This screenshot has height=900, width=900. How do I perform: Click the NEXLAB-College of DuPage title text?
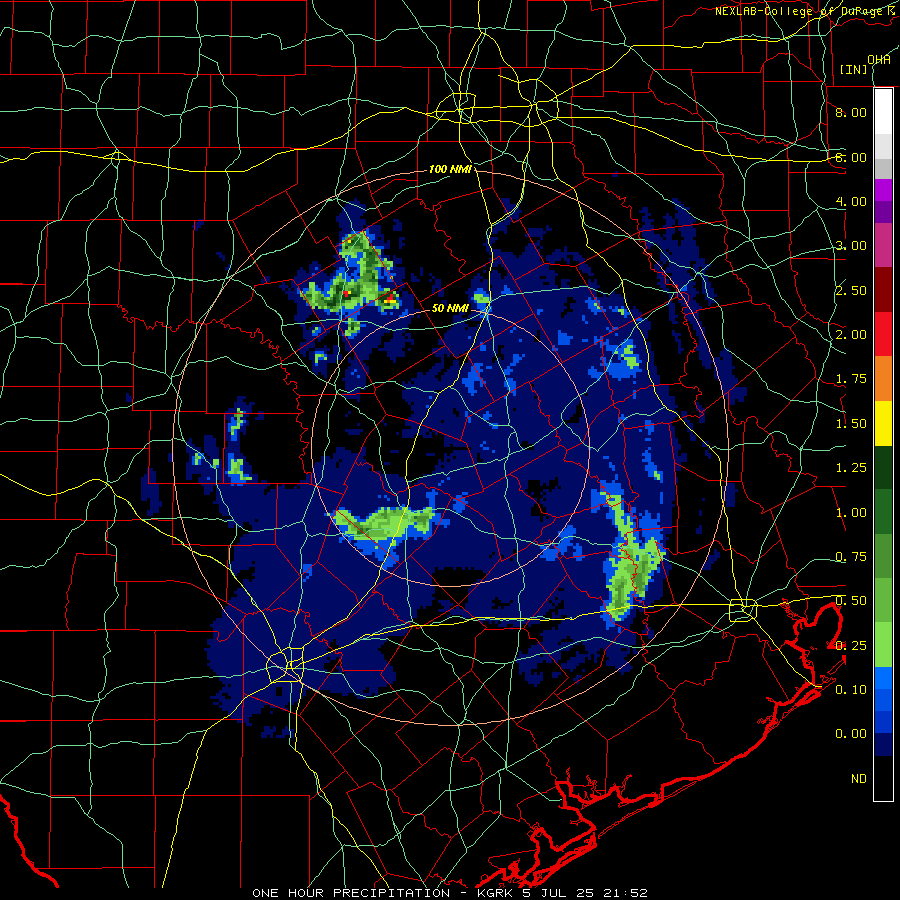(x=804, y=11)
